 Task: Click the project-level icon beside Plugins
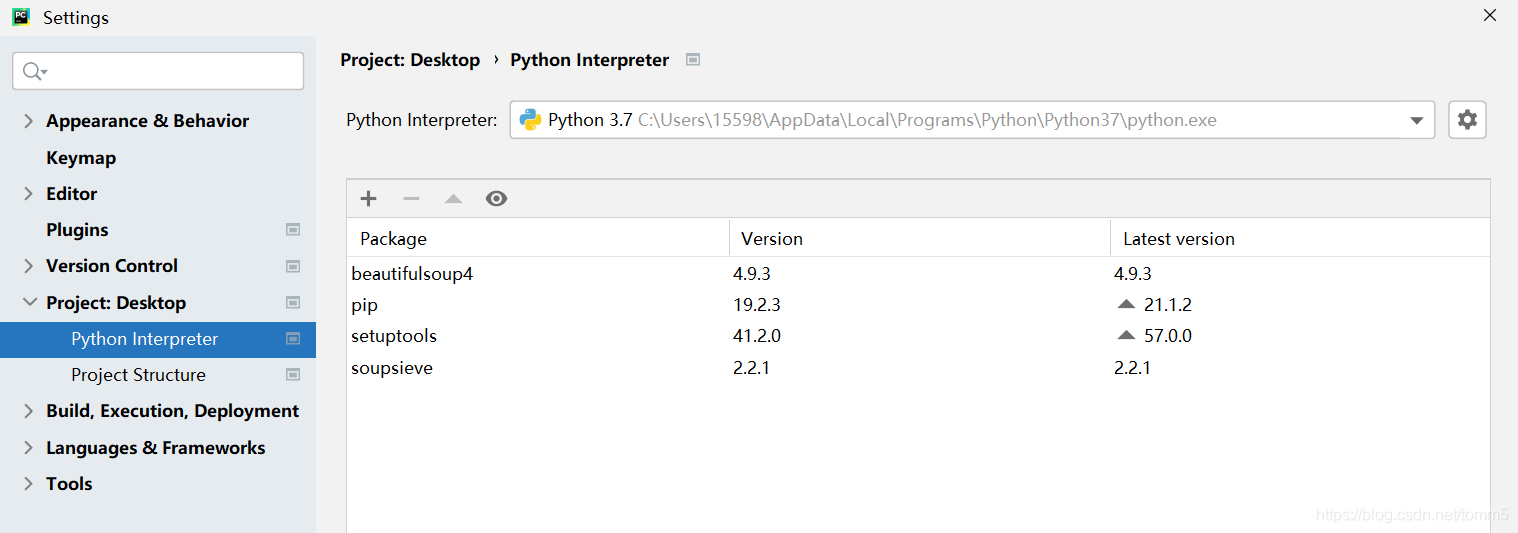tap(293, 230)
